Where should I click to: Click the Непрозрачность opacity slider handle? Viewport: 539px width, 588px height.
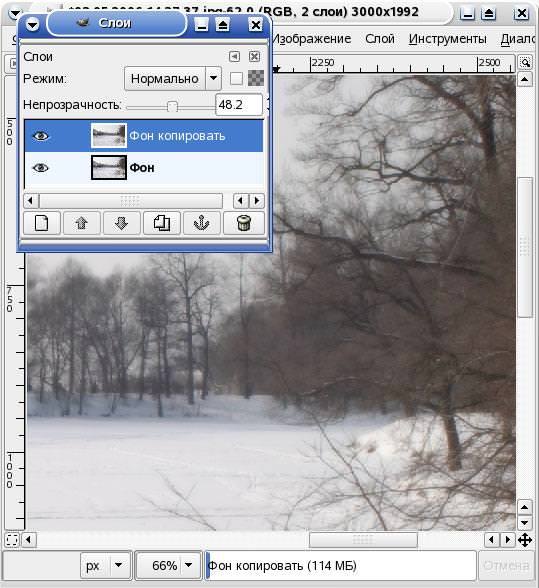[x=172, y=106]
